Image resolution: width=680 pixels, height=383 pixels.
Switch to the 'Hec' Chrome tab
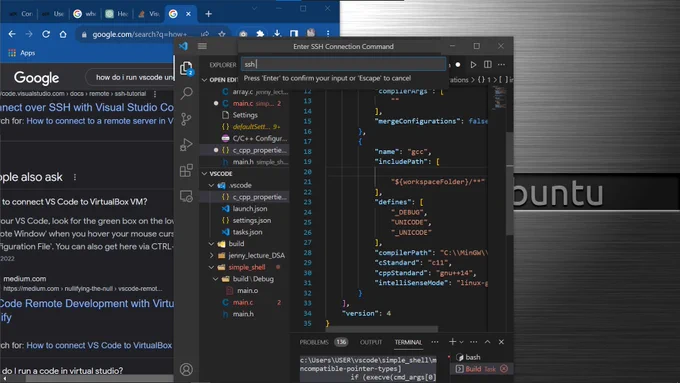pos(117,14)
